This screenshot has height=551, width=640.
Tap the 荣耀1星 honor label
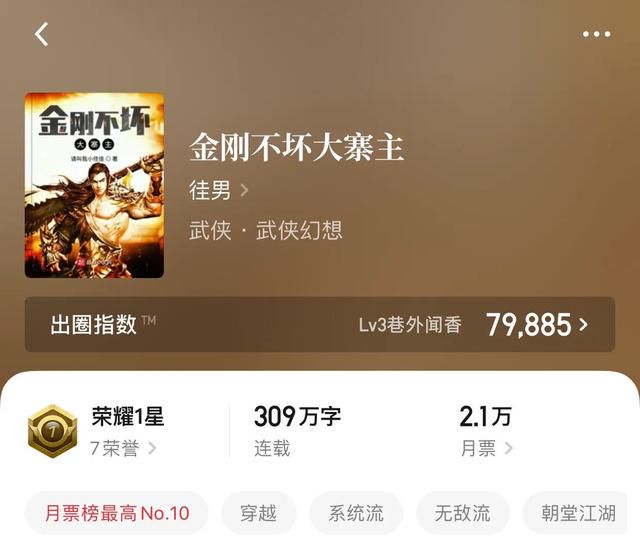point(128,416)
